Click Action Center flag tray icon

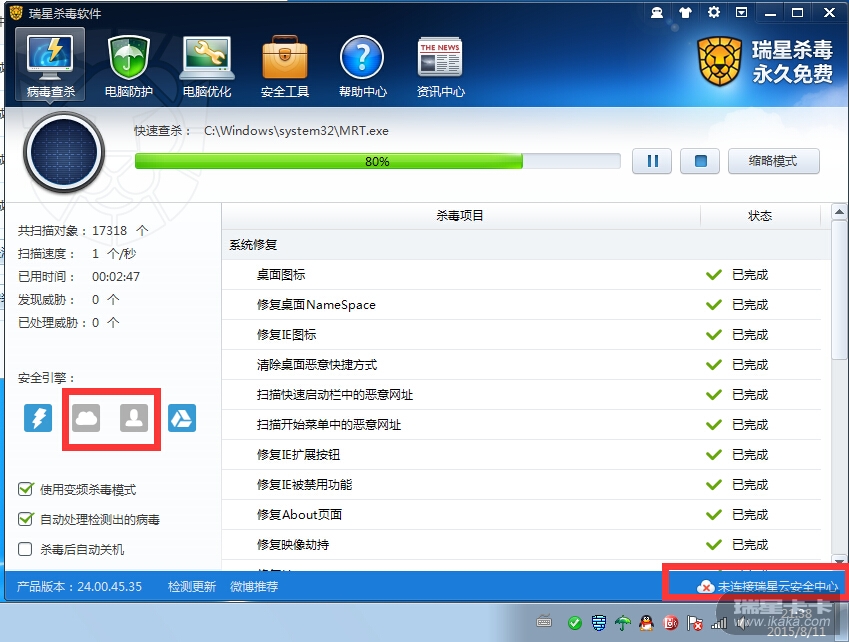coord(695,623)
